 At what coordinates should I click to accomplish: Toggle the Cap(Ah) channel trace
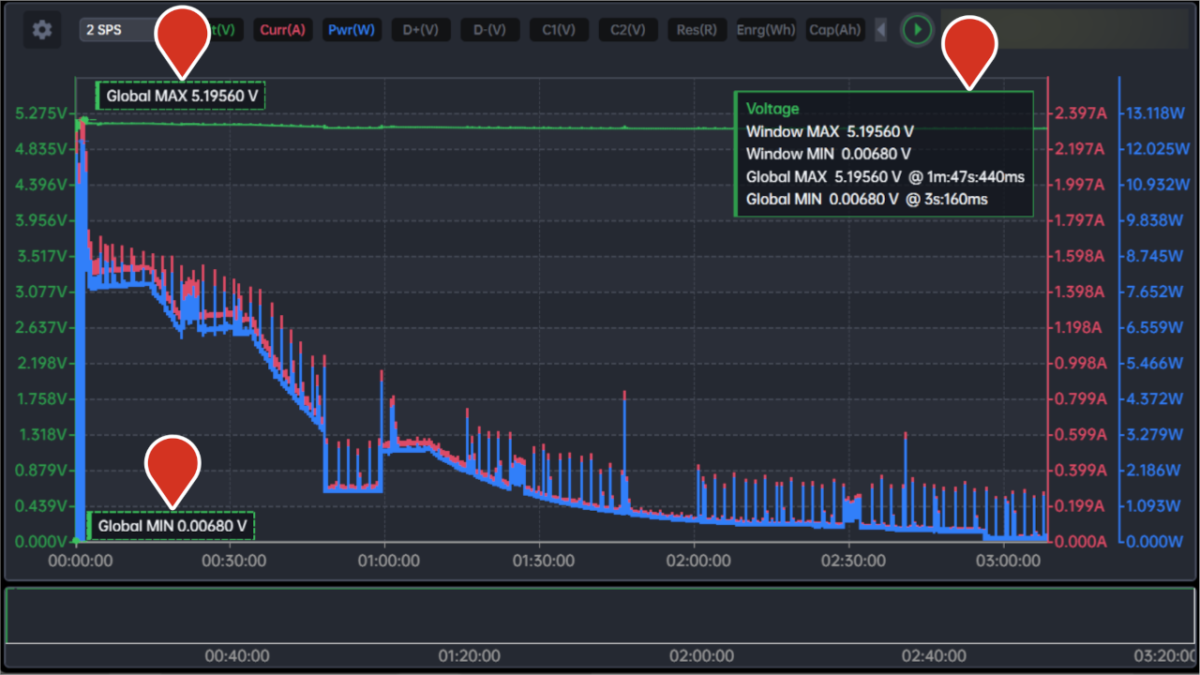point(835,30)
